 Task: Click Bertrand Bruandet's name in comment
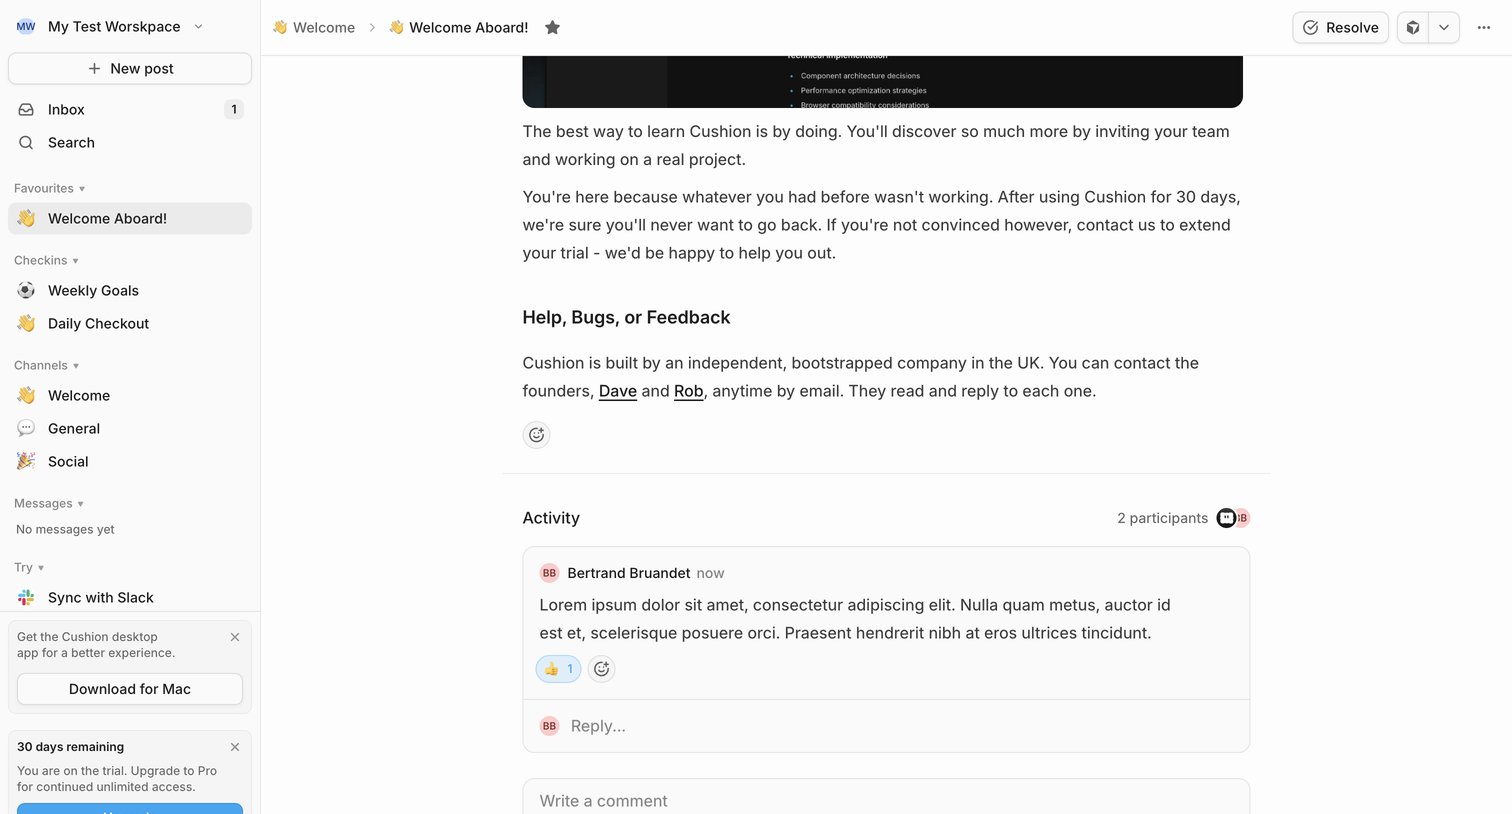(x=629, y=573)
